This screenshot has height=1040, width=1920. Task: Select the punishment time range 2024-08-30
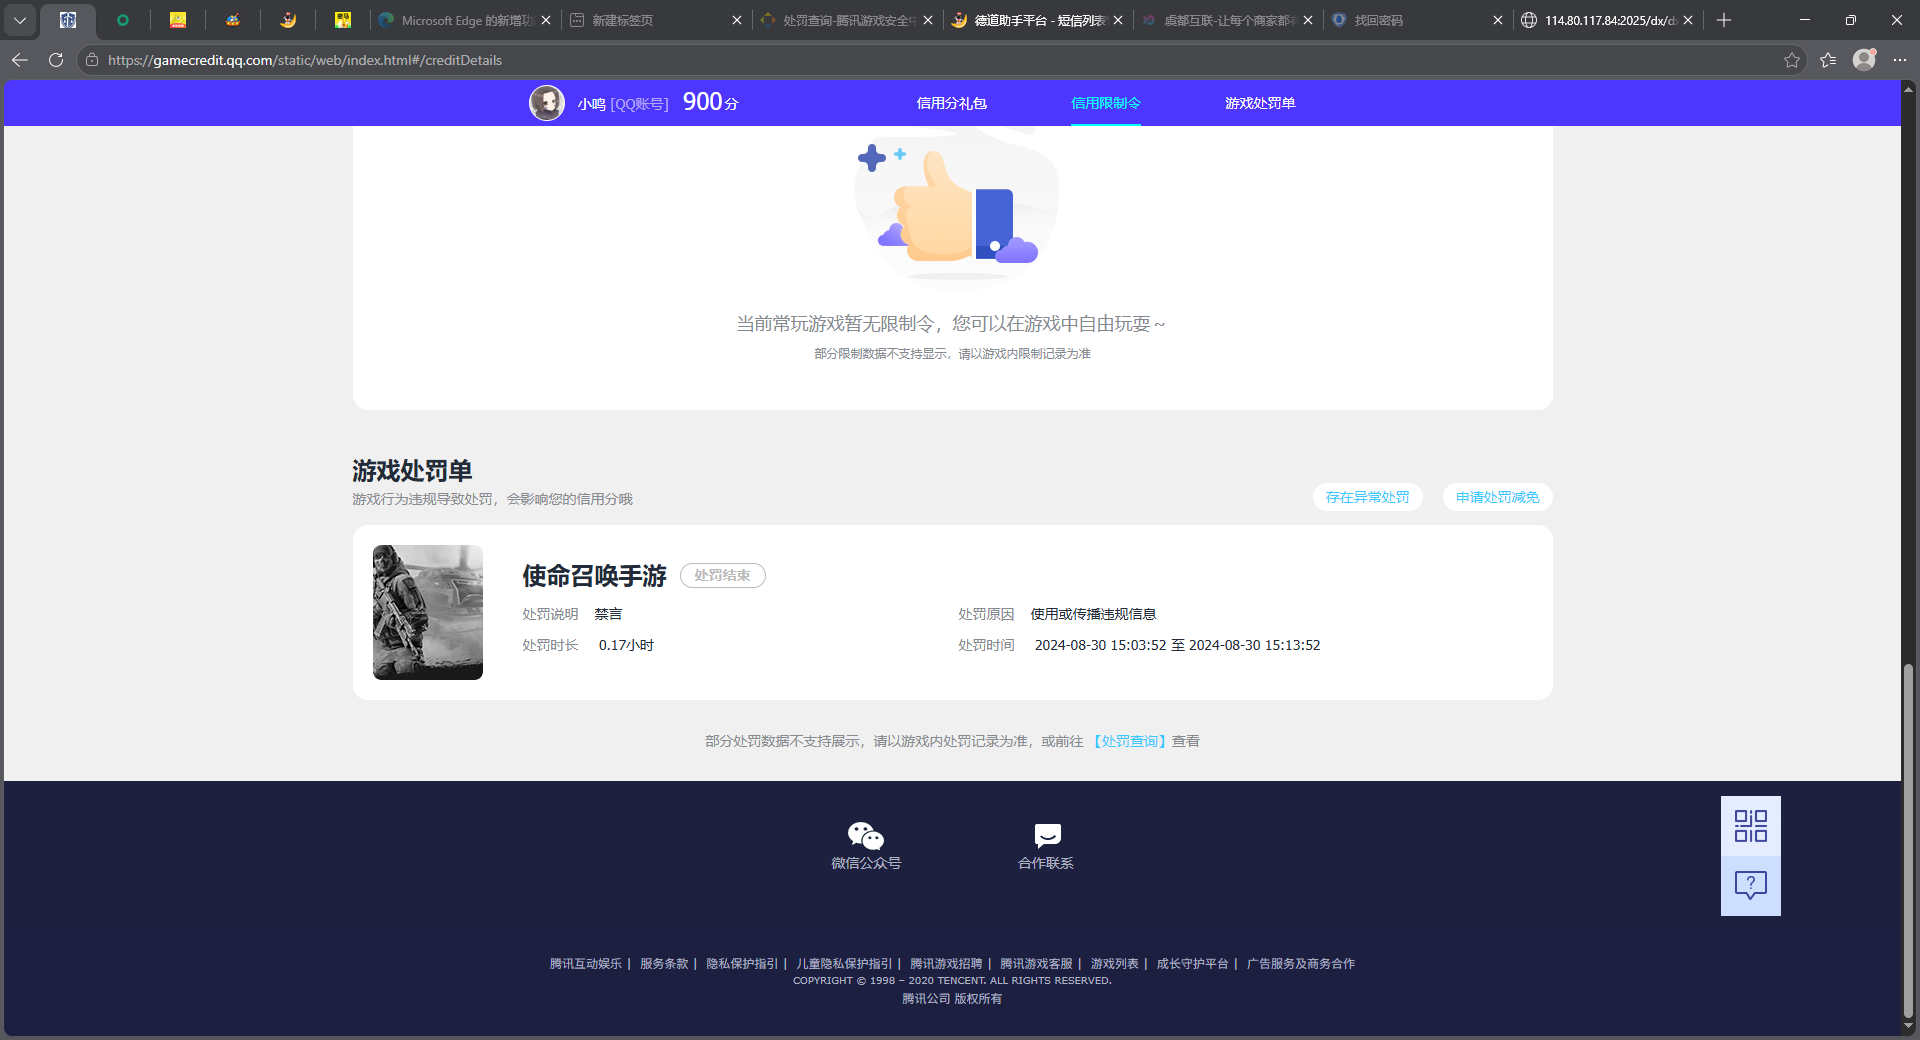pos(1177,645)
